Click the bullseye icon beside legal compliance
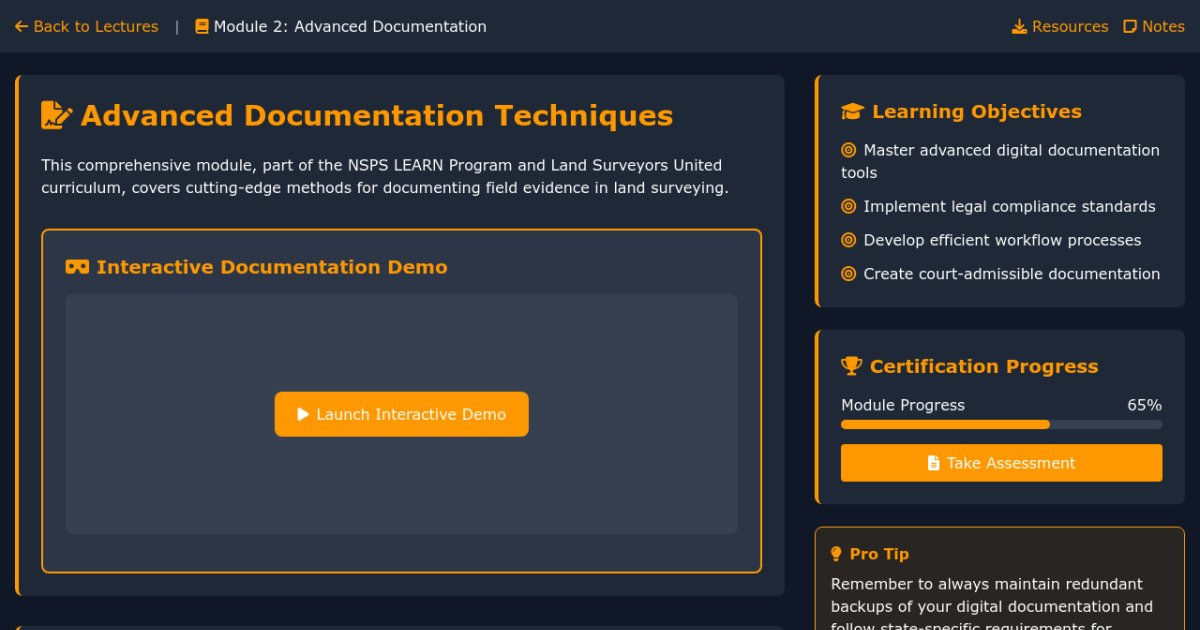The image size is (1200, 630). point(849,207)
